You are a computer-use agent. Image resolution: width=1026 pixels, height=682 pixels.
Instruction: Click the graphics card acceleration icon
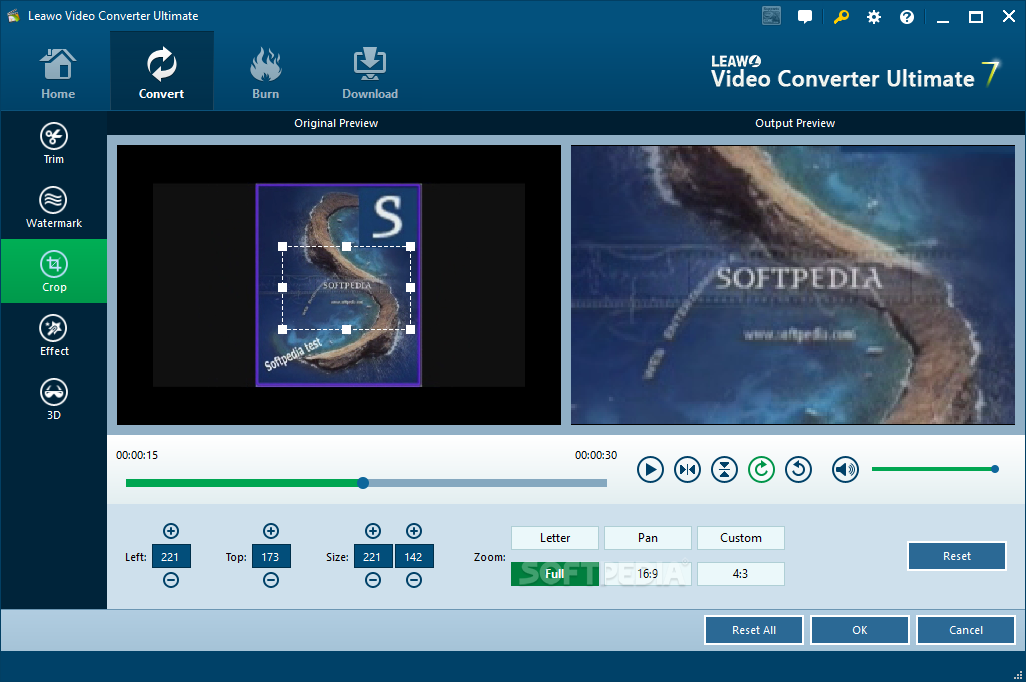(771, 16)
